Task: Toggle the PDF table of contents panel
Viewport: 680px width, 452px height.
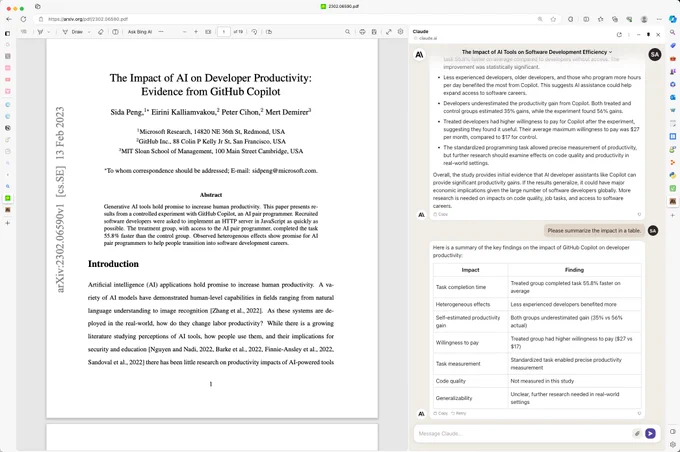Action: pos(24,32)
